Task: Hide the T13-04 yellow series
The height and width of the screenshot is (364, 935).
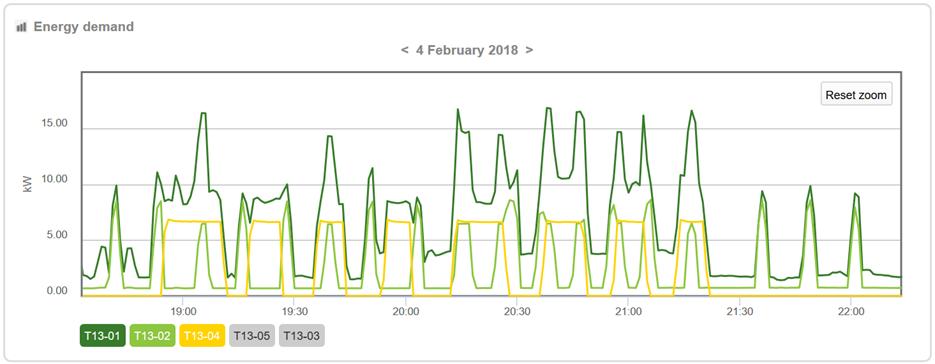Action: (x=202, y=336)
